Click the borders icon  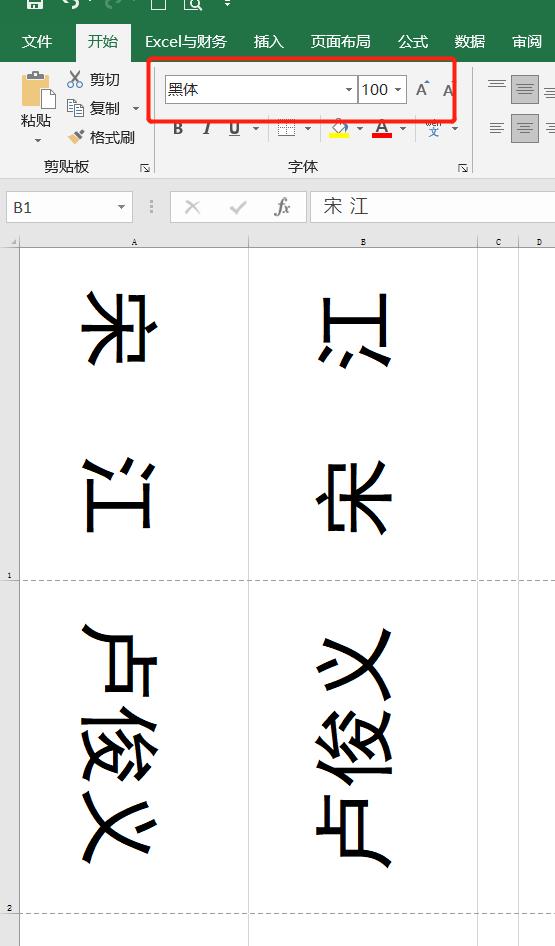click(x=287, y=128)
